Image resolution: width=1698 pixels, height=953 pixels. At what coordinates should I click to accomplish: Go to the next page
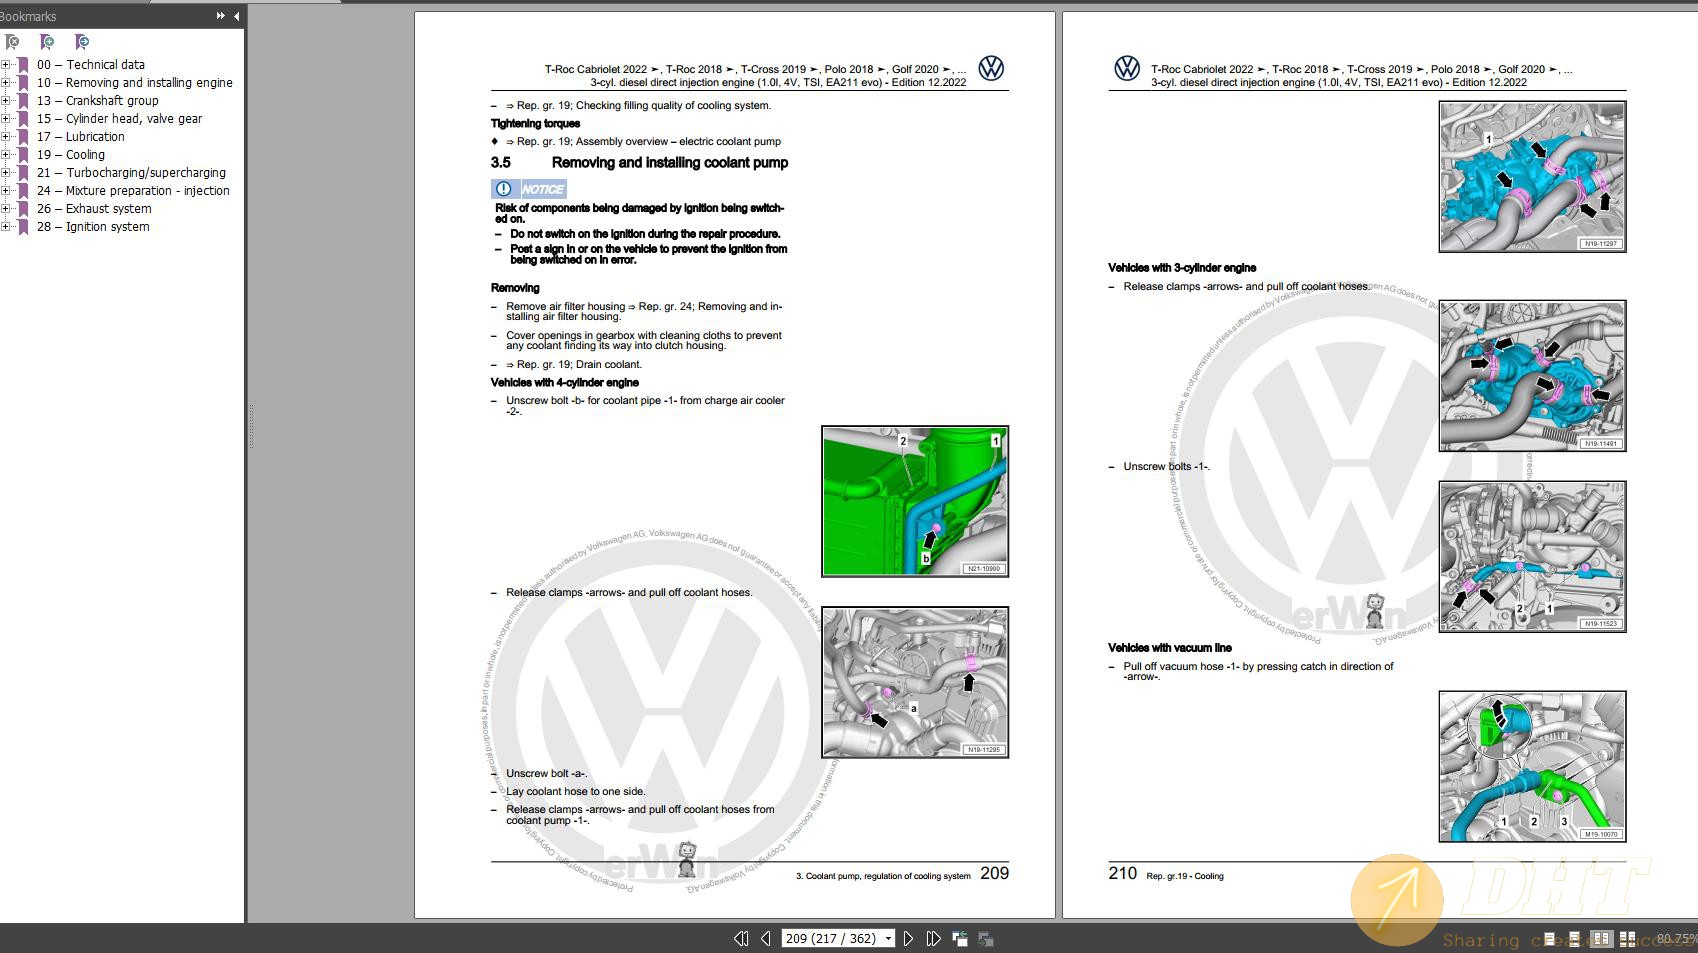(x=908, y=938)
